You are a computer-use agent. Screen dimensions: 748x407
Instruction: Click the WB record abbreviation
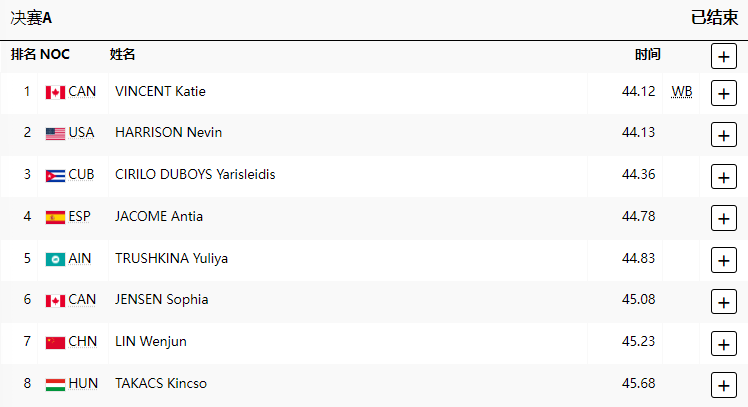point(681,92)
